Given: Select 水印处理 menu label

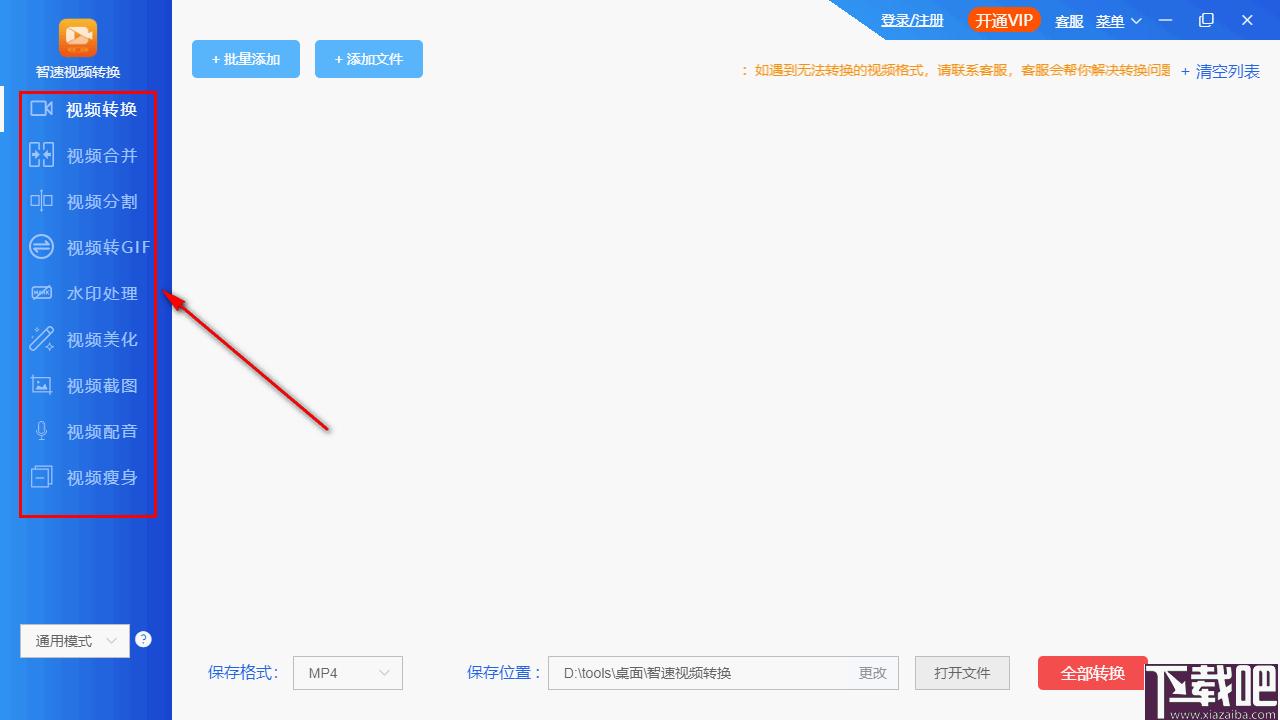Looking at the screenshot, I should pos(102,293).
